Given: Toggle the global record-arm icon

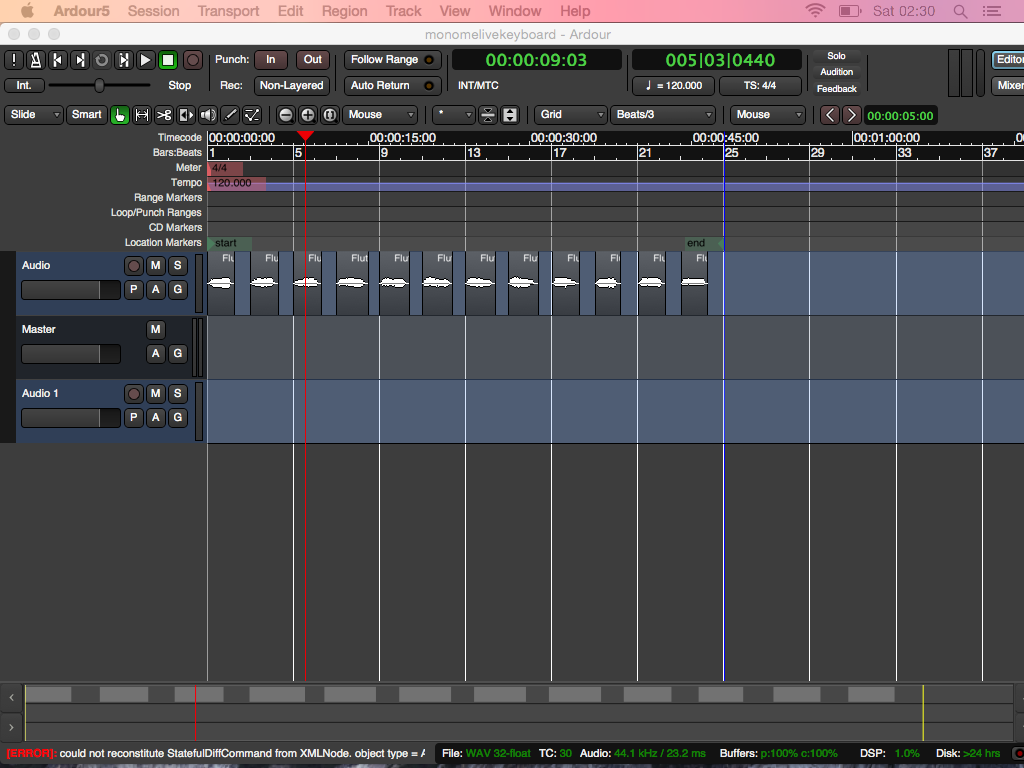Looking at the screenshot, I should 193,60.
